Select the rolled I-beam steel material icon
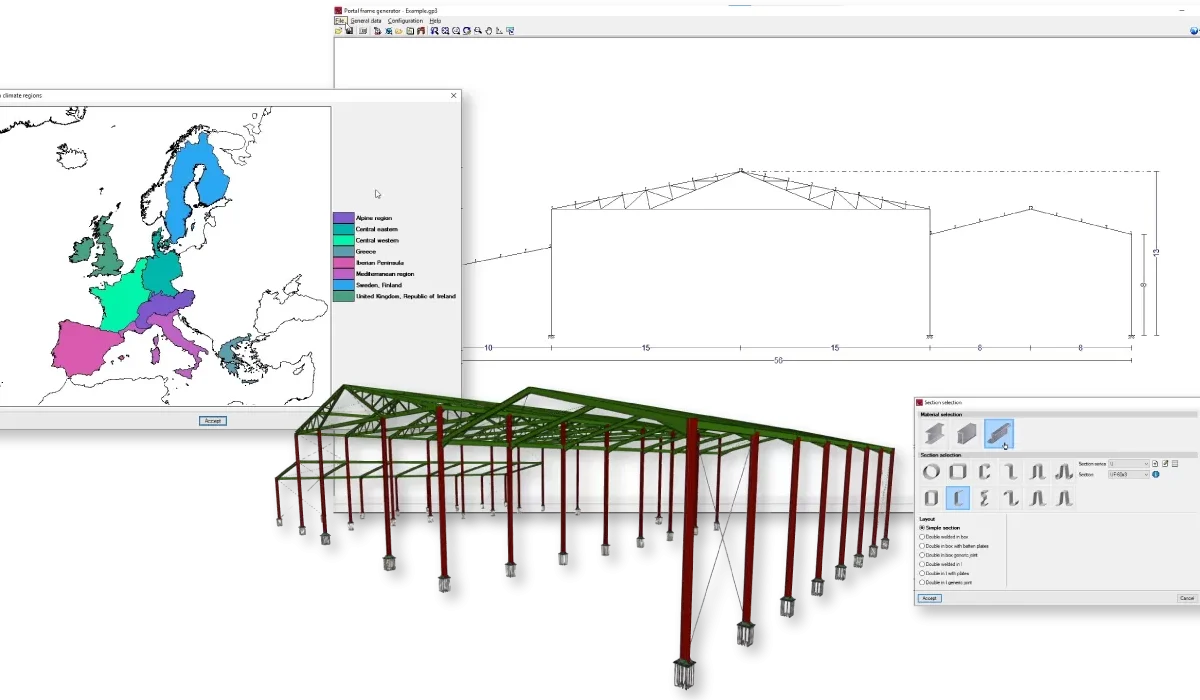The image size is (1200, 700). click(933, 433)
